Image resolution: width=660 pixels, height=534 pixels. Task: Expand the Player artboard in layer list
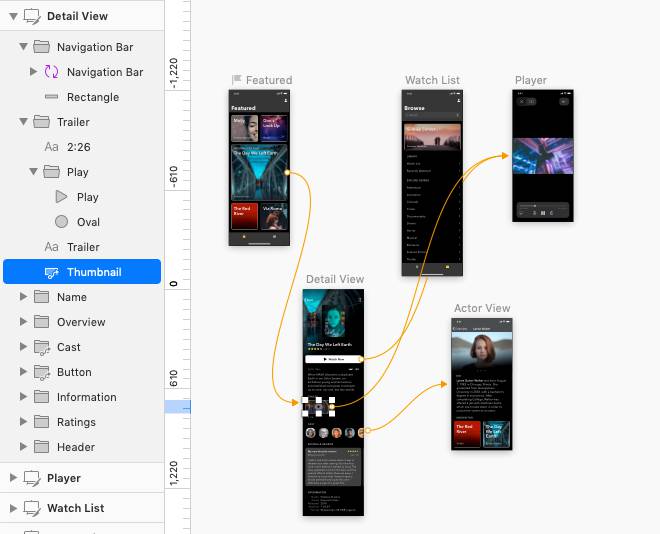(x=13, y=478)
